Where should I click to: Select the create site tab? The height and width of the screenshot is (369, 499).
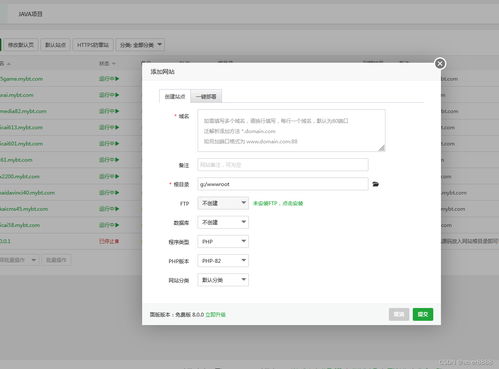pyautogui.click(x=175, y=97)
